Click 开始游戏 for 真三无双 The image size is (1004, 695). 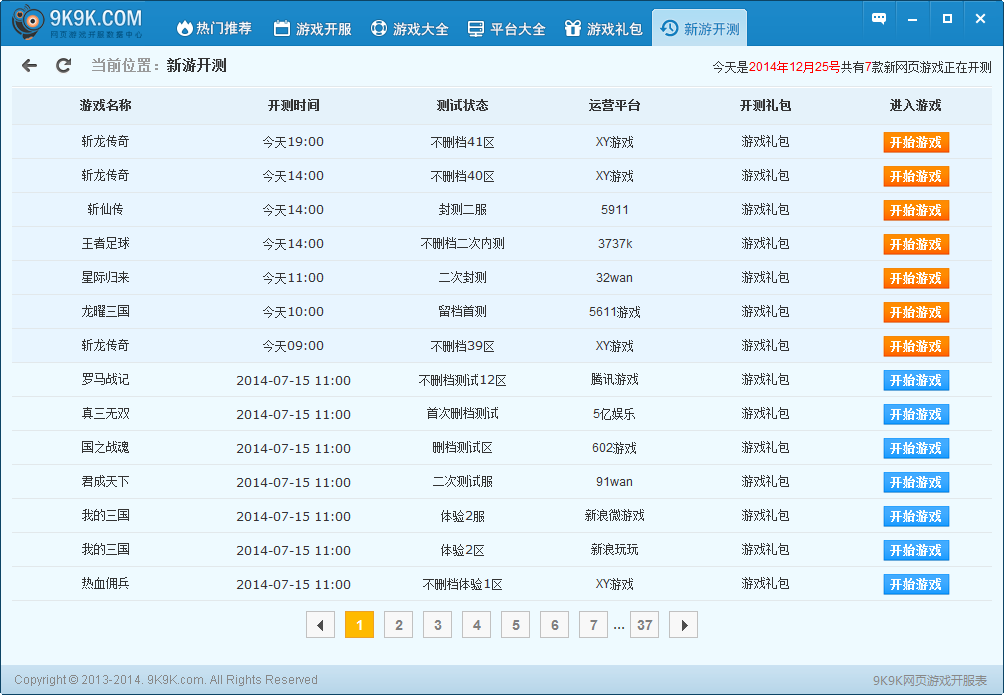tap(916, 414)
